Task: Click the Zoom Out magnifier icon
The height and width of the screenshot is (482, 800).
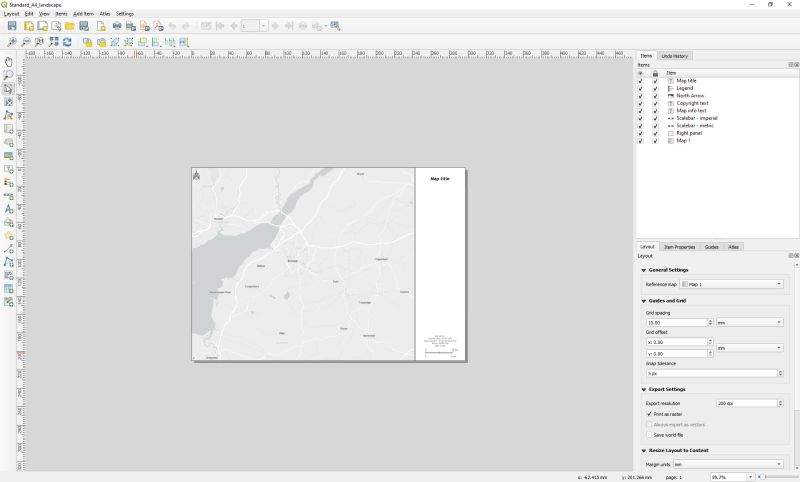Action: [x=26, y=42]
